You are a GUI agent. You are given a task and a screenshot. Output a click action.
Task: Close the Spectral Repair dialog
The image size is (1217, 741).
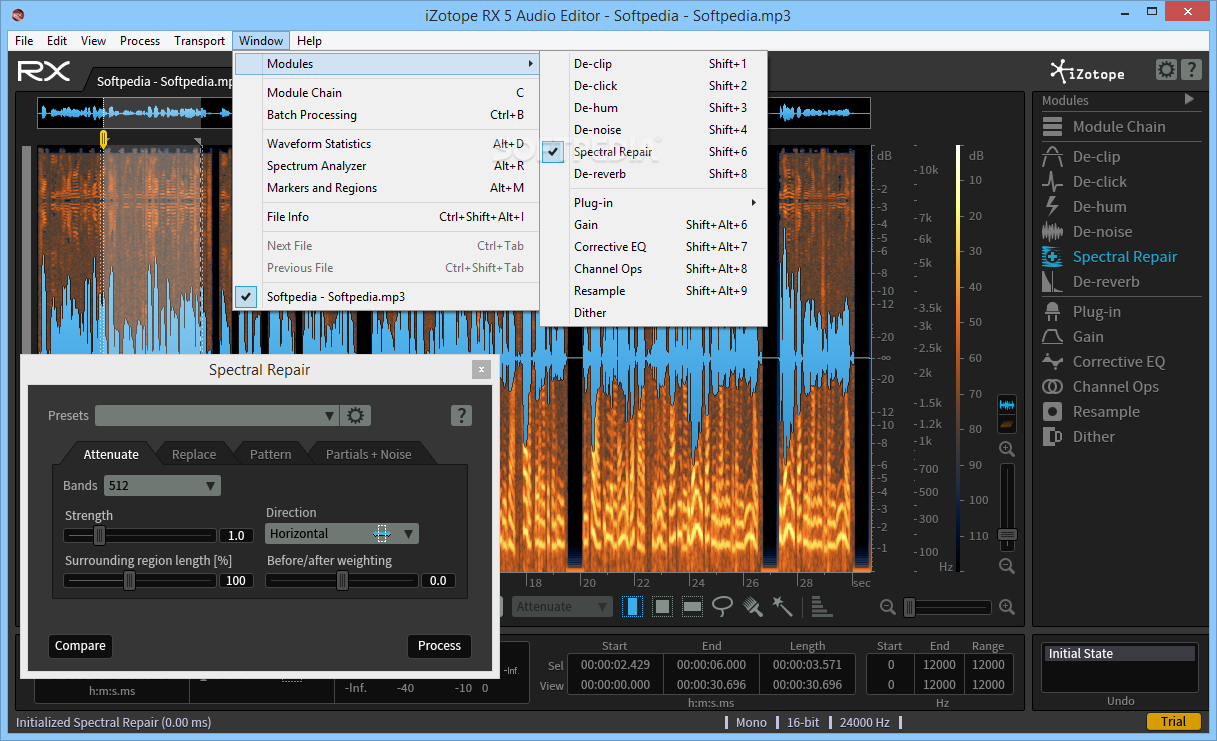pyautogui.click(x=482, y=369)
